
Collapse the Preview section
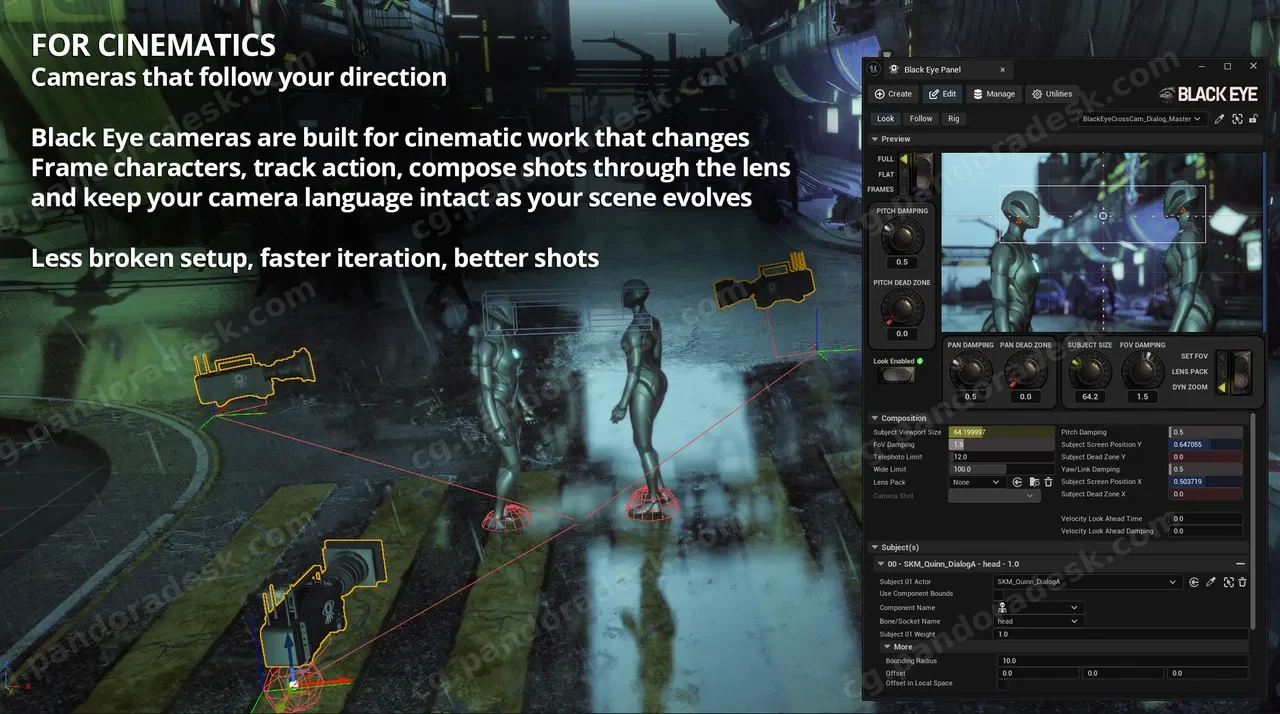(x=875, y=139)
